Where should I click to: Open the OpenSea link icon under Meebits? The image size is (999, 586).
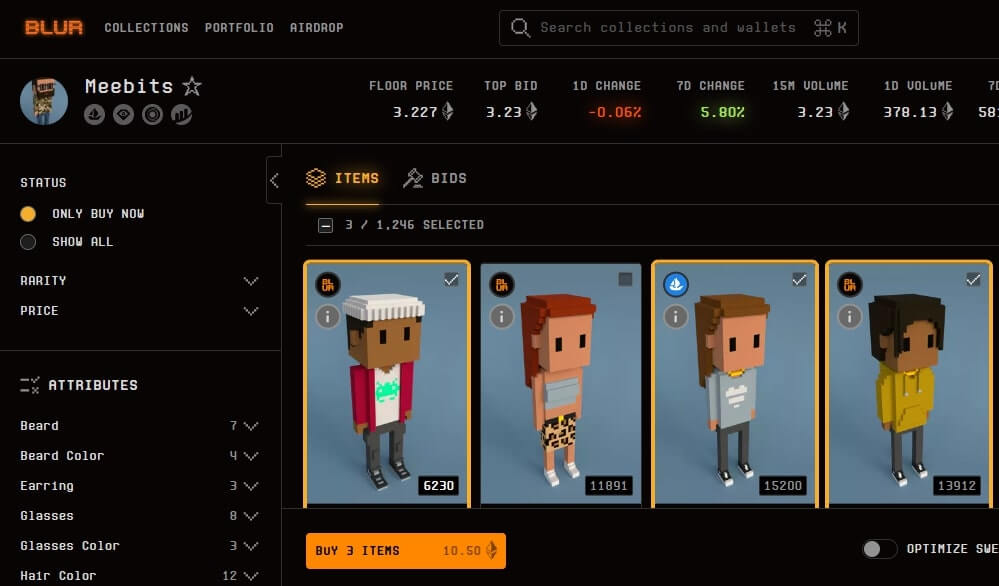(x=94, y=115)
